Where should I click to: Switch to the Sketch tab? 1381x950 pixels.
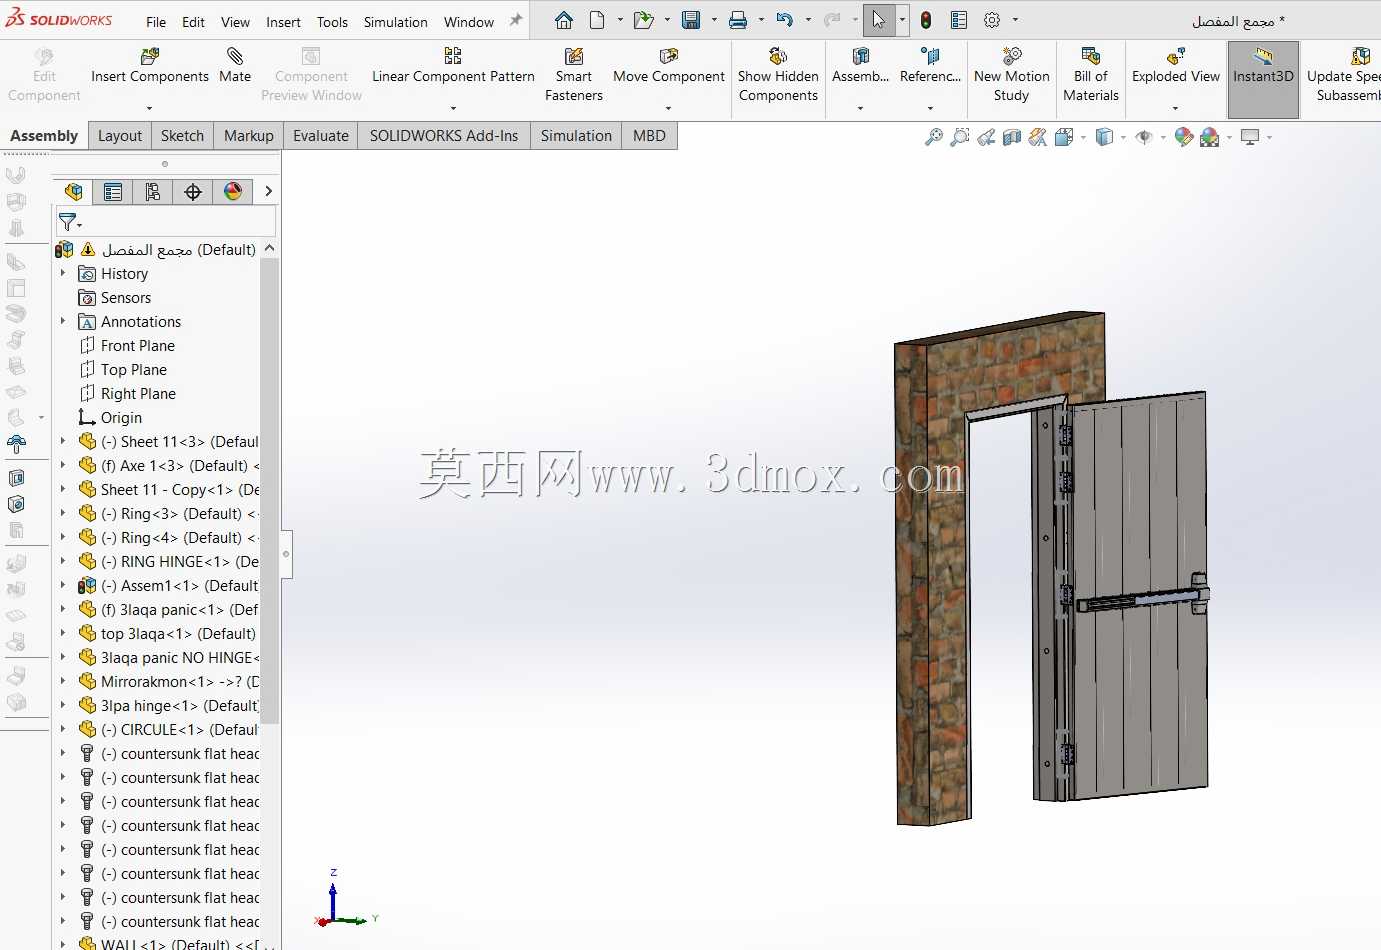(182, 136)
